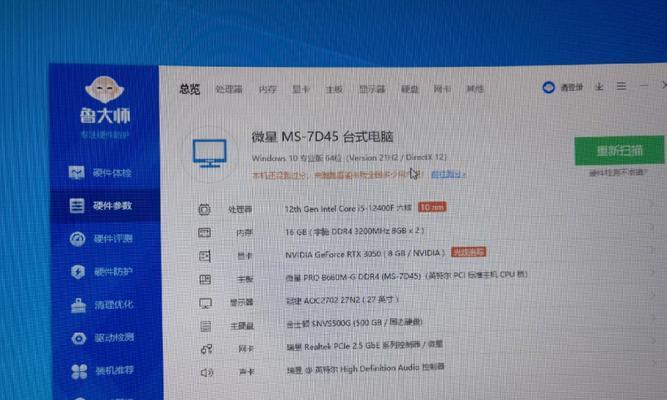Click the 微星 MS-7D45 台式电脑 title
This screenshot has height=400, width=667.
coord(322,137)
